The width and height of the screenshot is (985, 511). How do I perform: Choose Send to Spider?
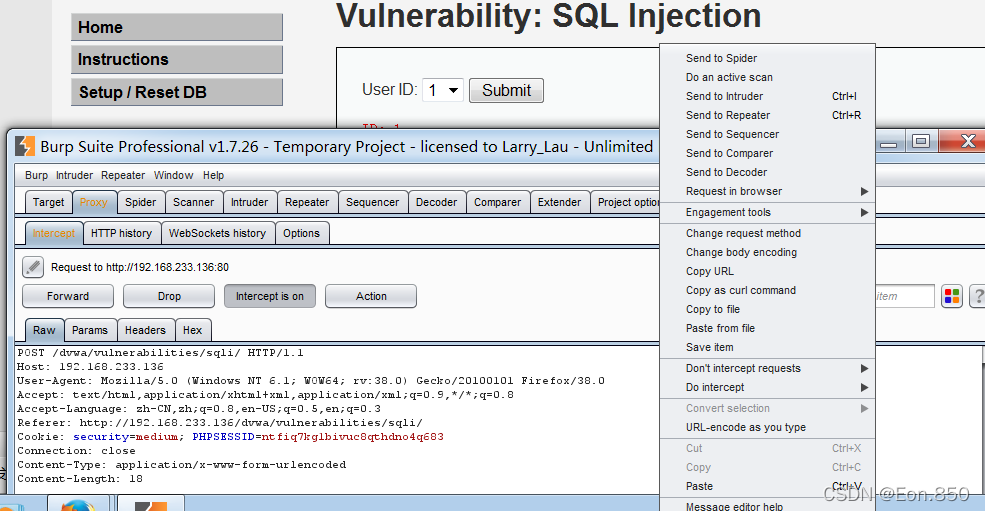click(x=767, y=58)
